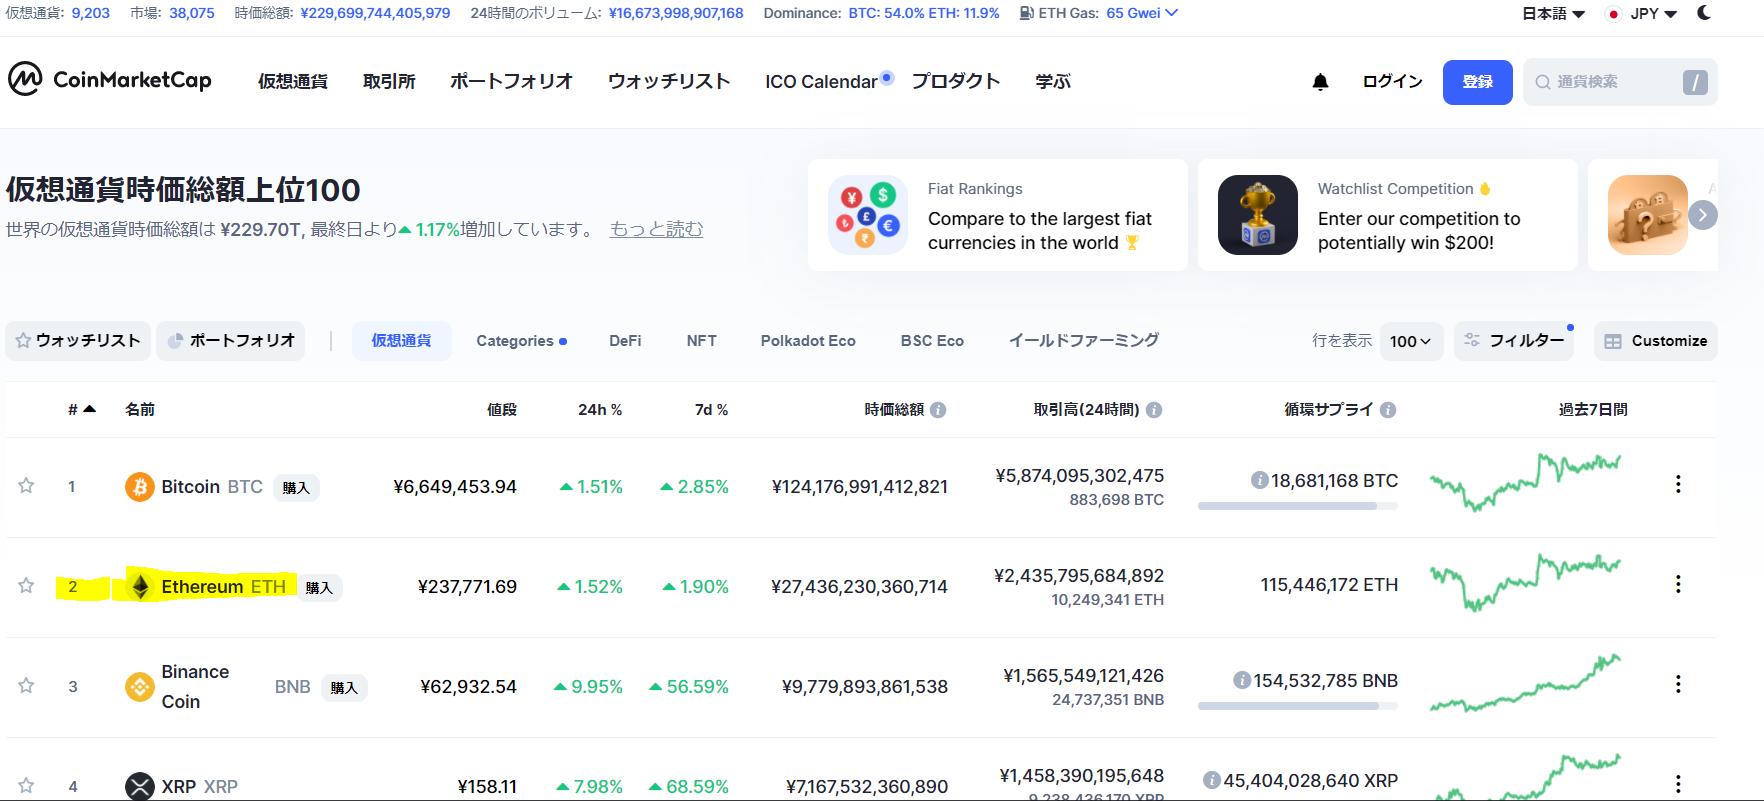Click the Watchlist Competition trophy image

pos(1258,215)
